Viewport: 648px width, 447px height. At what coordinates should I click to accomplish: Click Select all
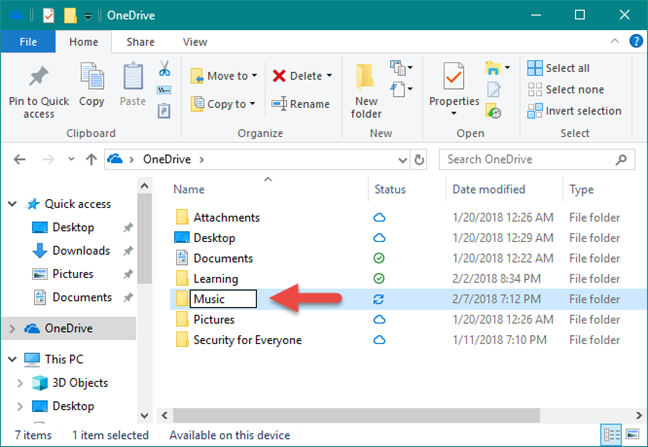pyautogui.click(x=558, y=68)
